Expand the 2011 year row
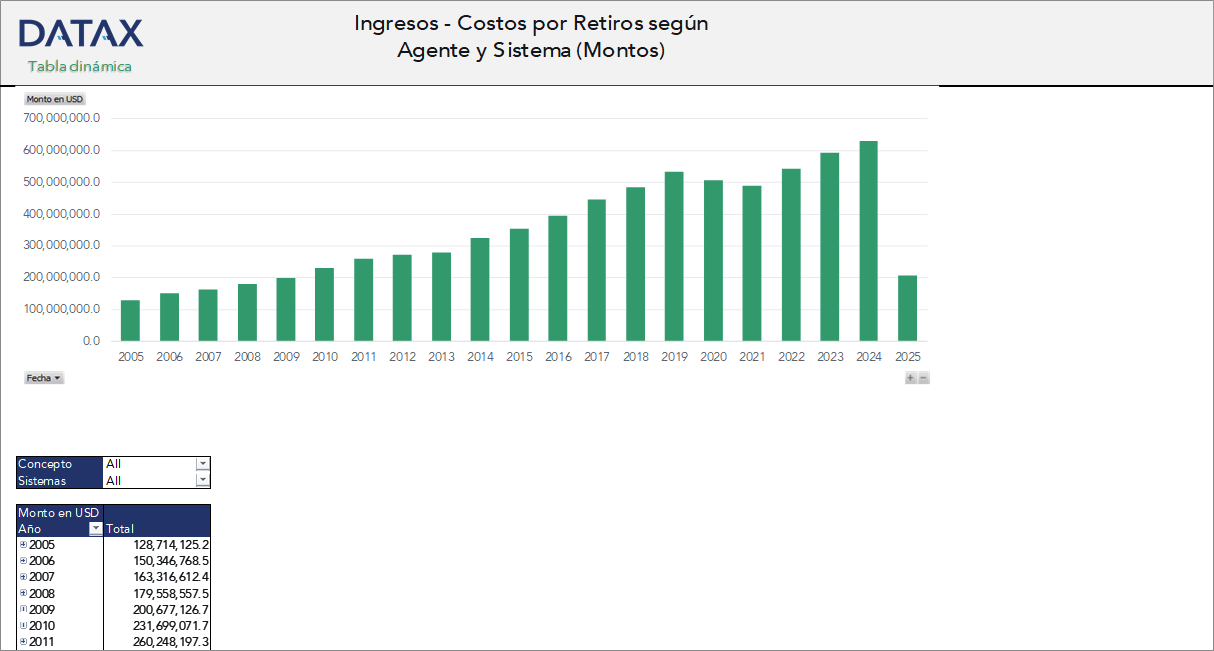This screenshot has width=1214, height=651. pos(24,641)
